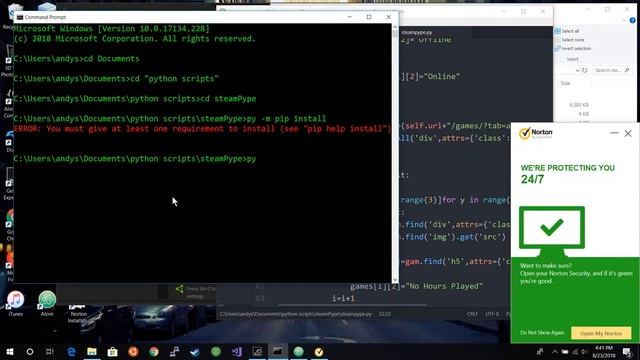Image resolution: width=640 pixels, height=360 pixels.
Task: Open Atom desktop shortcut
Action: 47,304
